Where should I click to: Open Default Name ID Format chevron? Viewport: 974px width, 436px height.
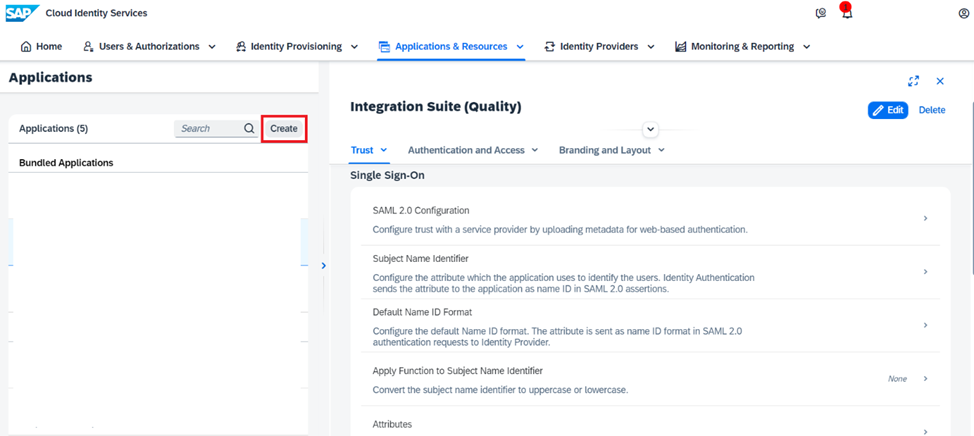[926, 325]
